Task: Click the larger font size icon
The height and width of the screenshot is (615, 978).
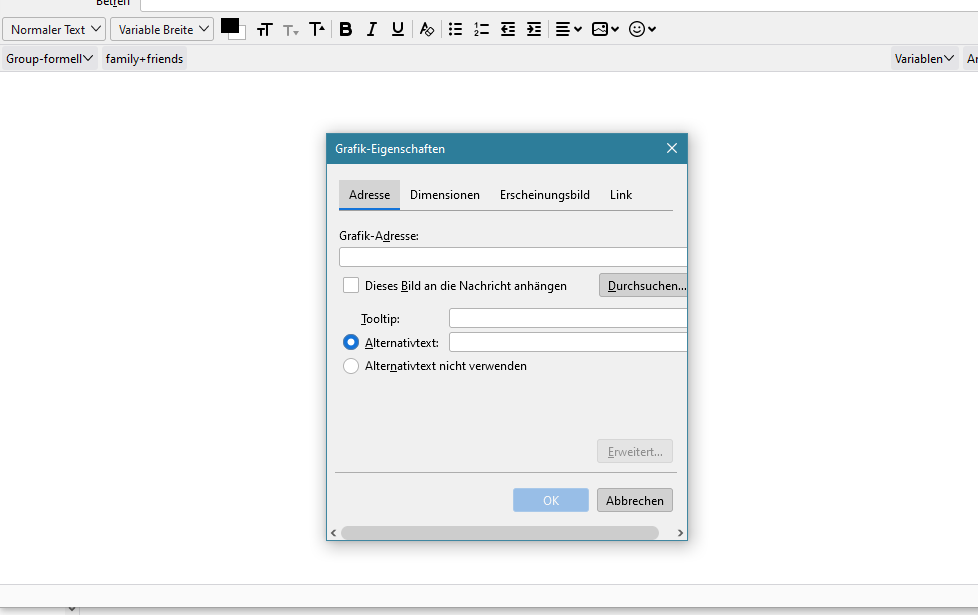Action: pos(317,29)
